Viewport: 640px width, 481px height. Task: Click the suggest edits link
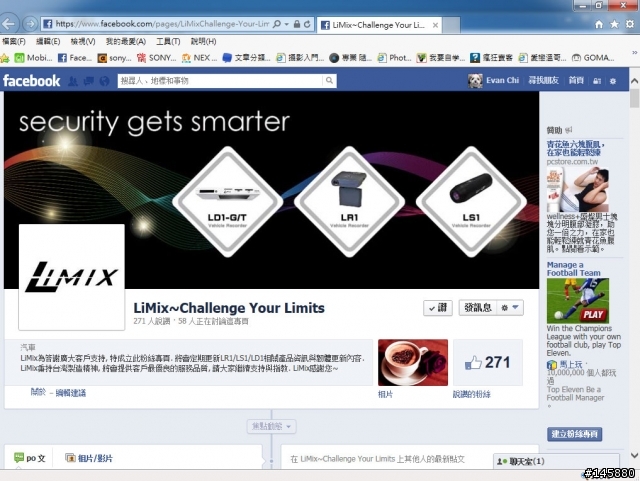71,393
